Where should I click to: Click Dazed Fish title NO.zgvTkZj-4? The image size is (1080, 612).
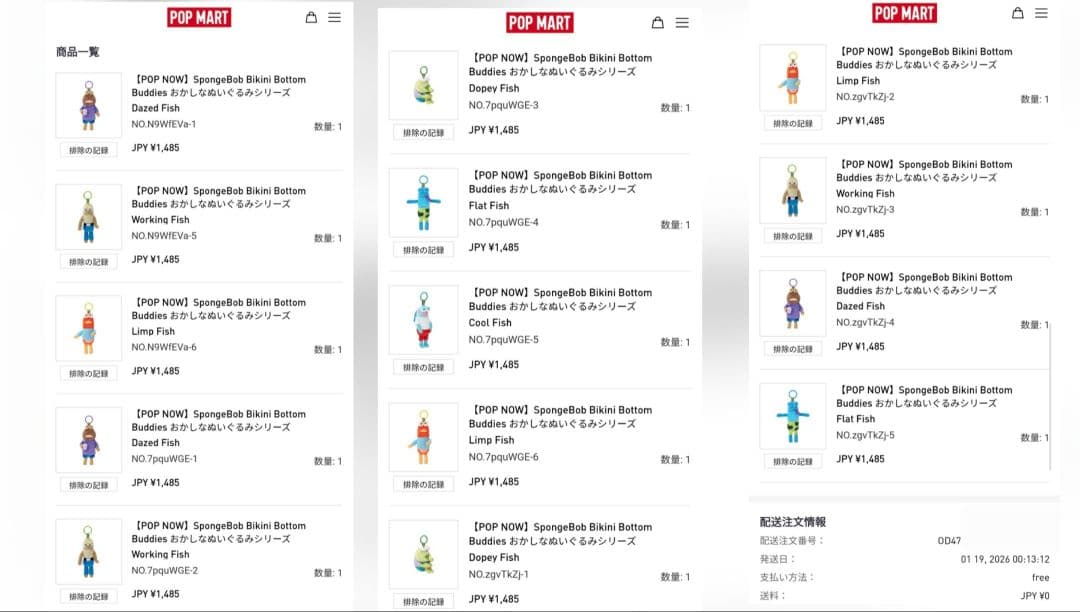860,306
